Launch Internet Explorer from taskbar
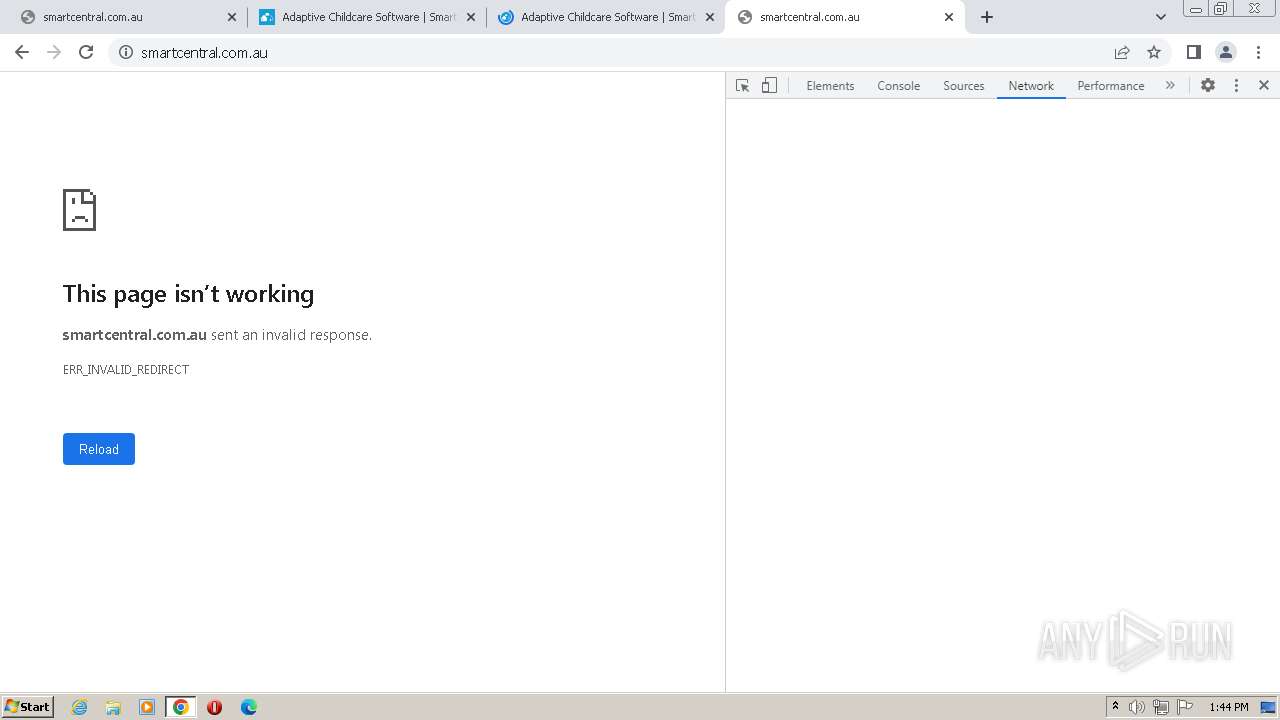The image size is (1280, 720). click(80, 707)
